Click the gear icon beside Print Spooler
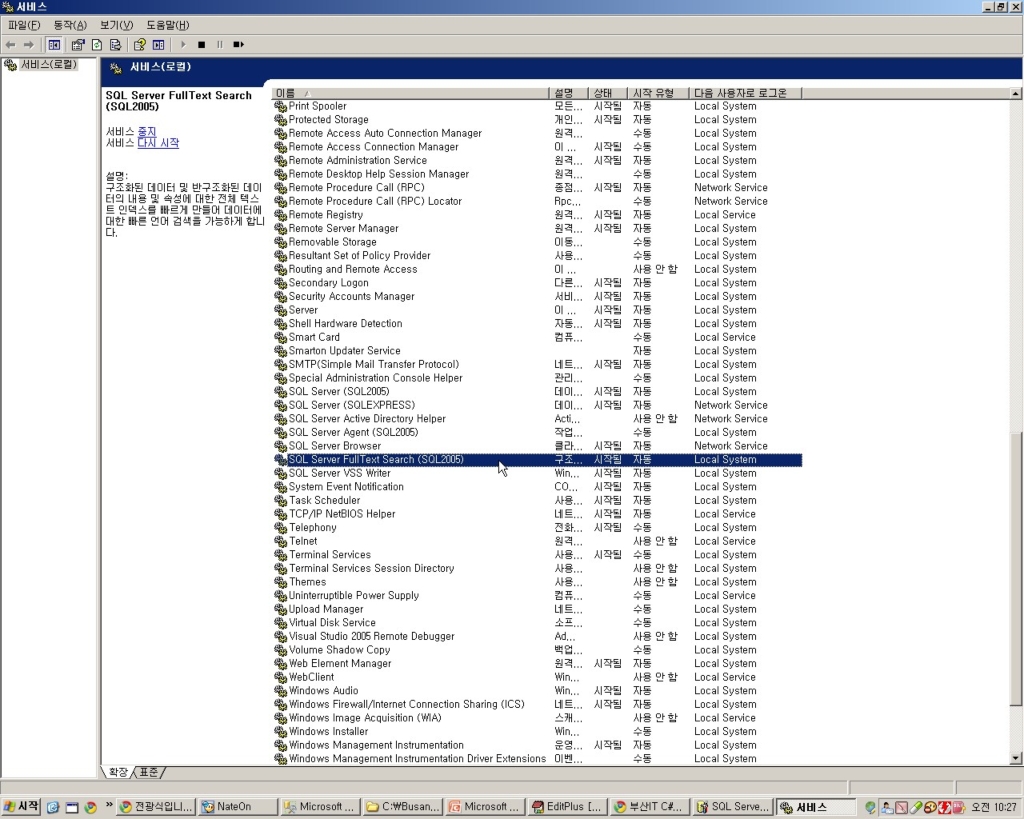Viewport: 1024px width, 819px height. tap(281, 106)
